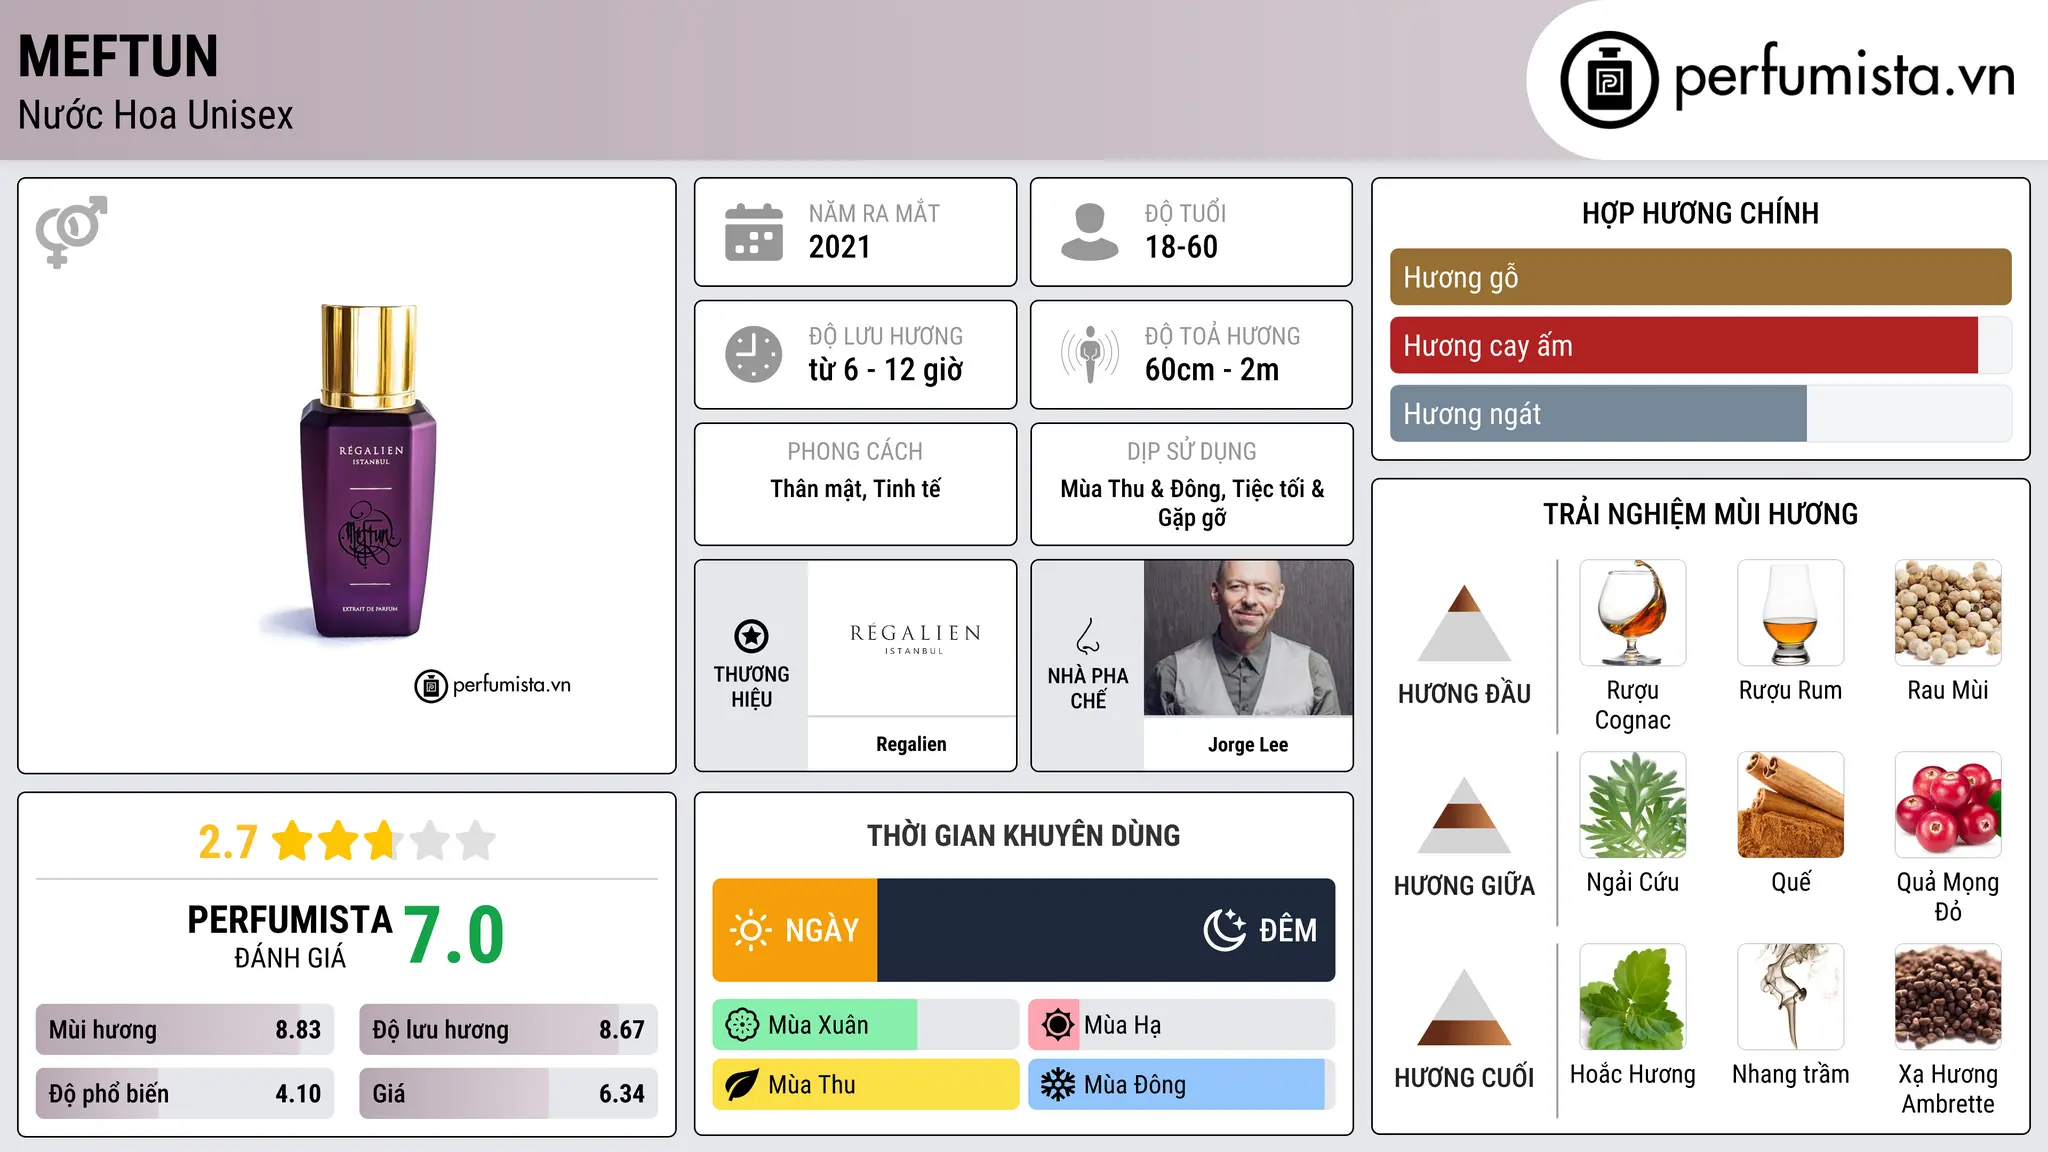
Task: Open the Quả Mọng Đỏ note image
Action: point(1948,805)
